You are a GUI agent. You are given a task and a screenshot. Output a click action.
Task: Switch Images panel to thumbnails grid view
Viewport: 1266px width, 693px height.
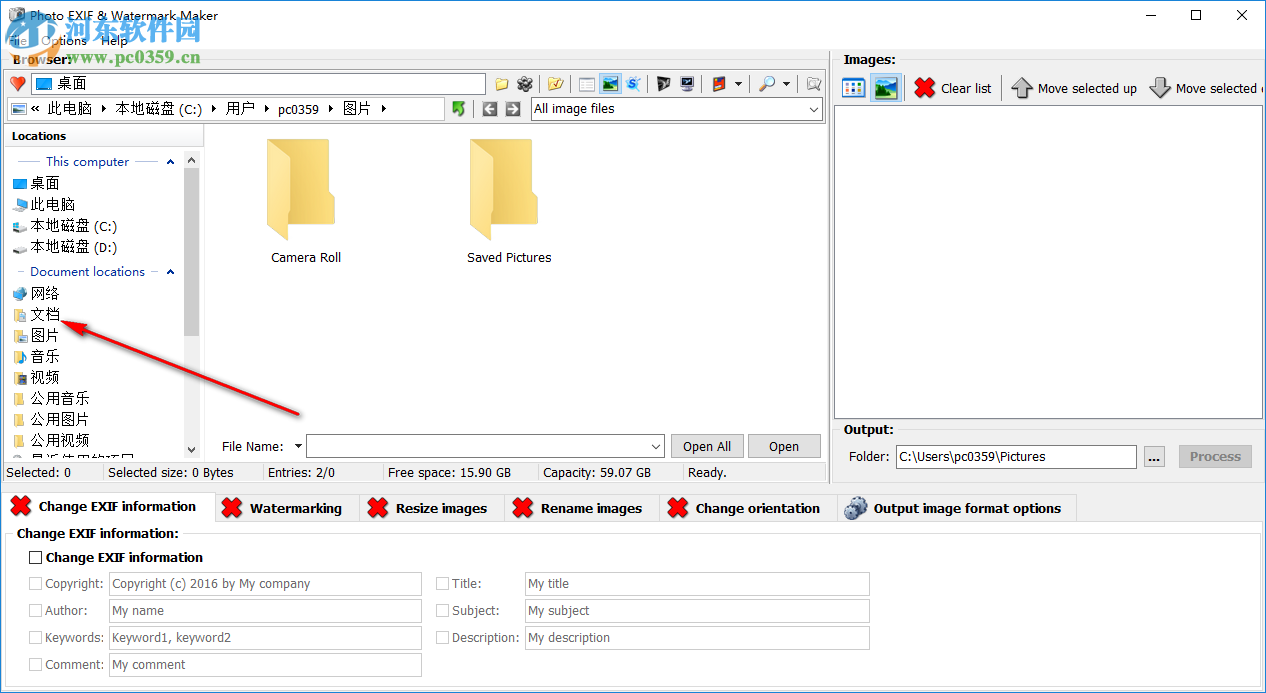[852, 88]
